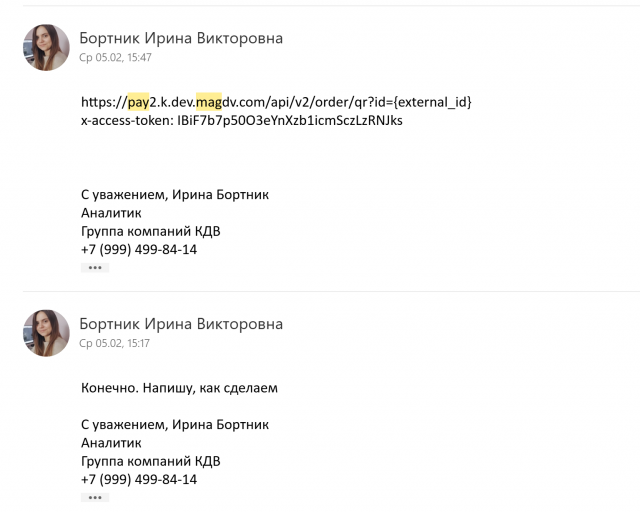640x512 pixels.
Task: Click the sender avatar on the 15:47 message
Action: [x=46, y=48]
